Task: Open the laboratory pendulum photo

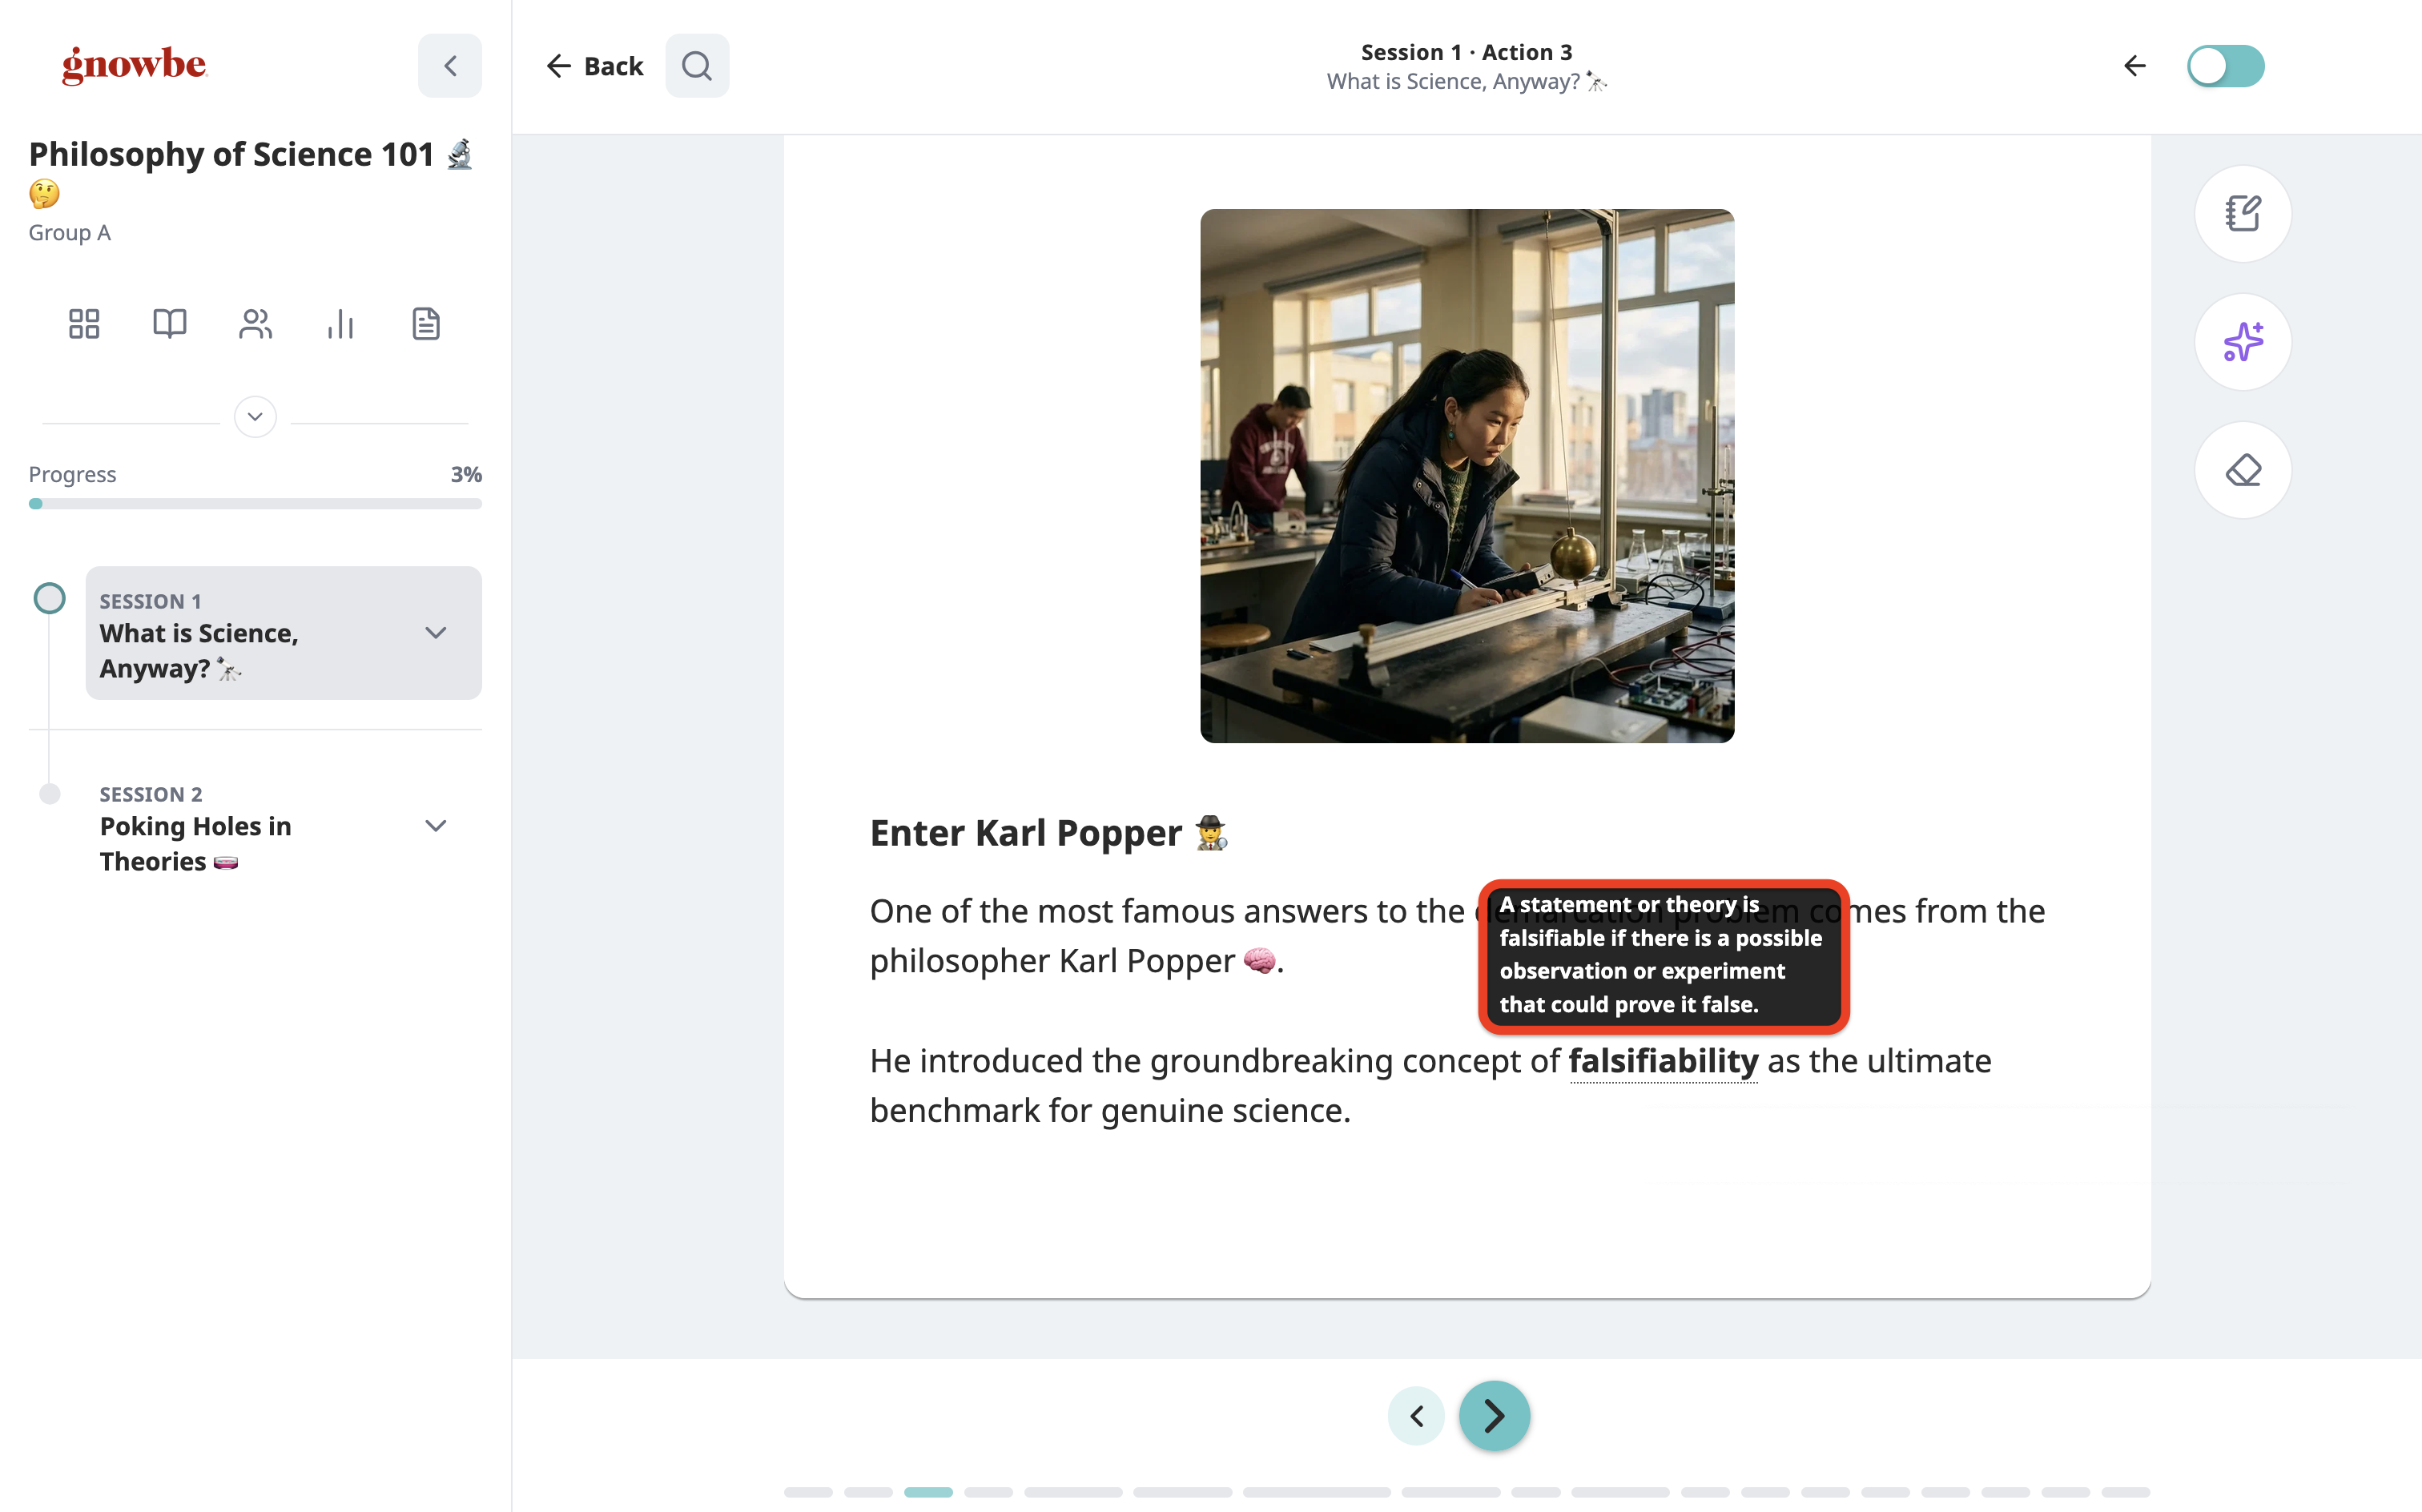Action: [1467, 476]
